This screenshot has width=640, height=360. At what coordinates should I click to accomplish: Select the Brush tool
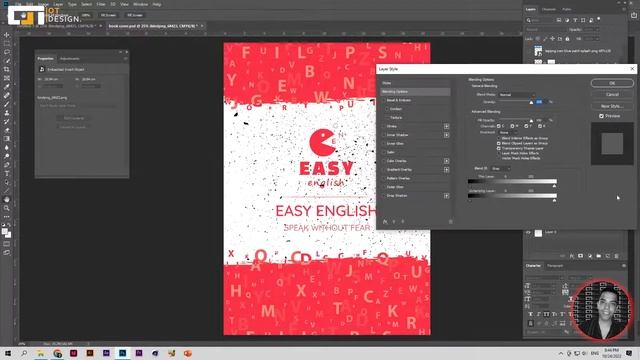(x=7, y=104)
